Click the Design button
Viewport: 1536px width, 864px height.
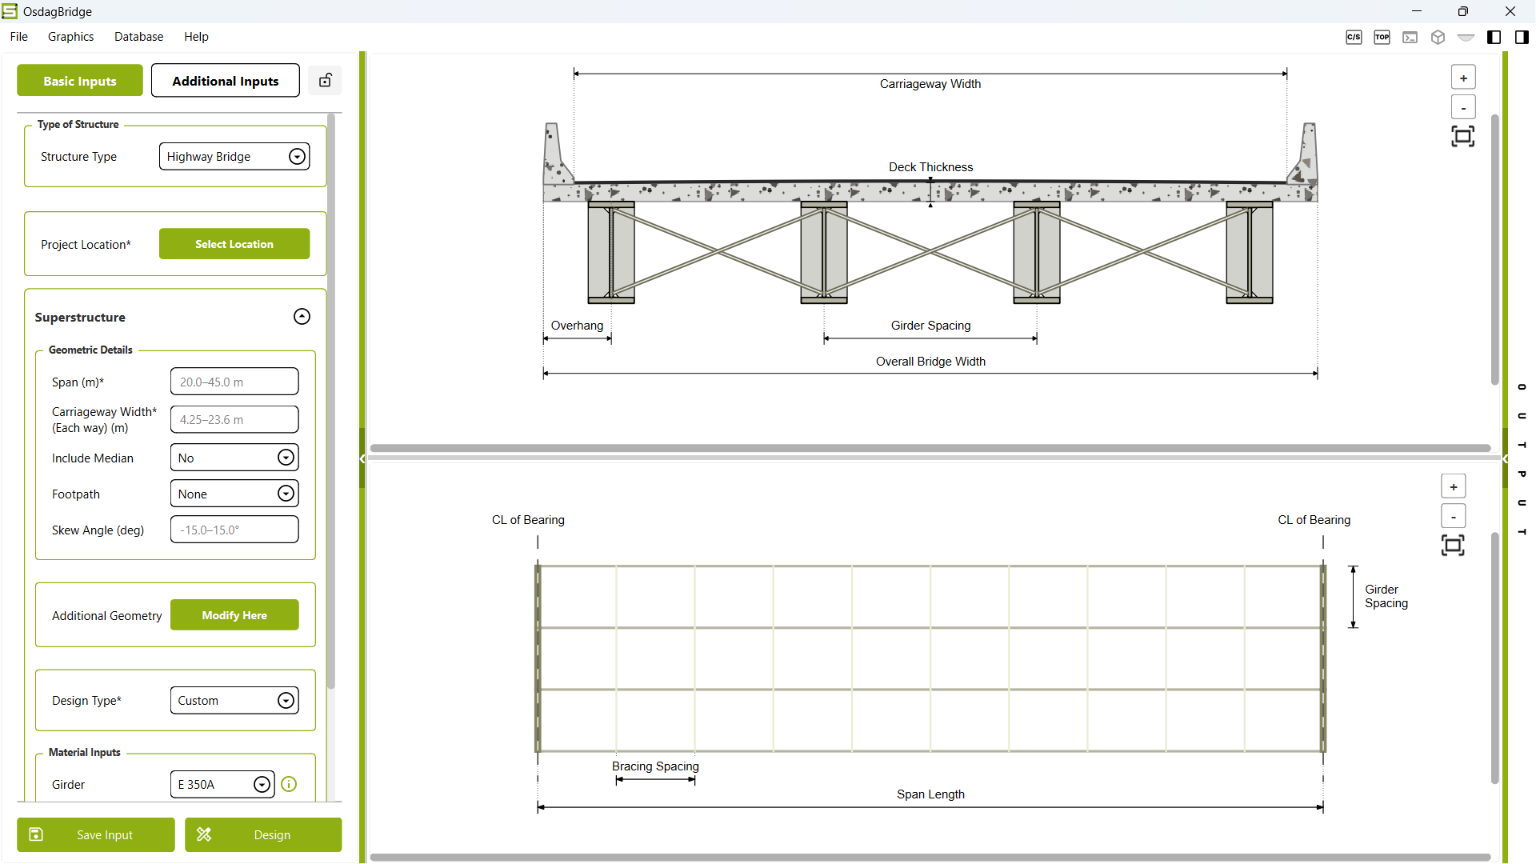click(x=263, y=835)
